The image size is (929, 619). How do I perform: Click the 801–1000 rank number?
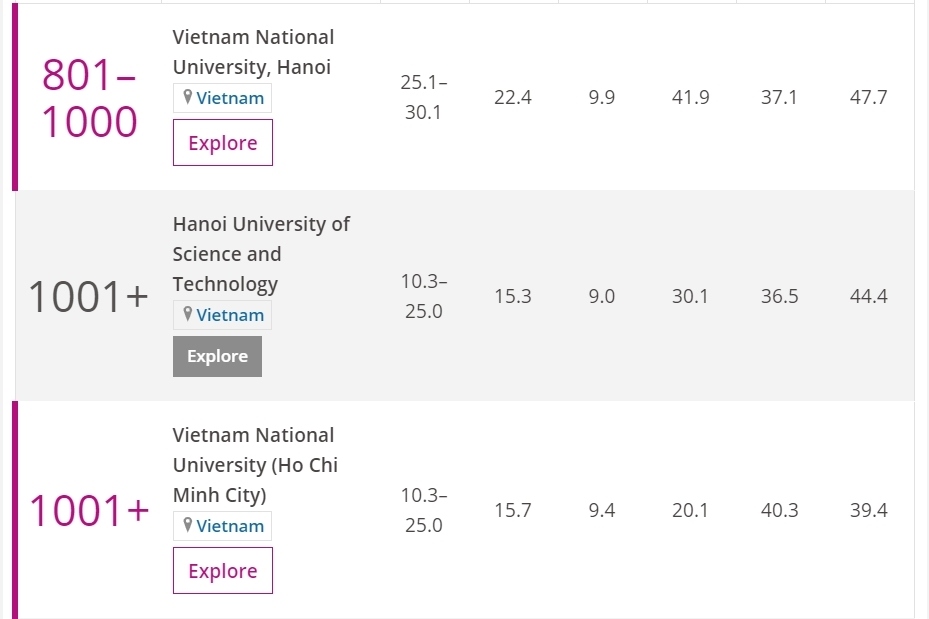(x=89, y=98)
